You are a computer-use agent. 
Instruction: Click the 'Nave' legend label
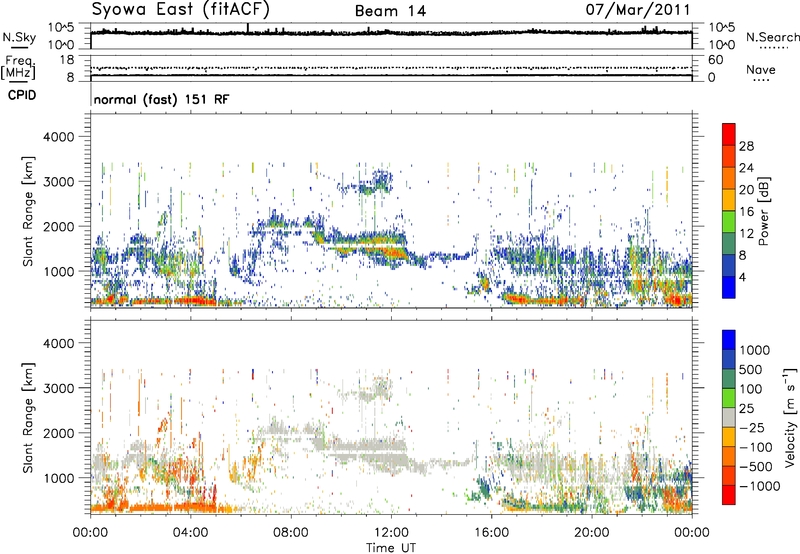click(x=761, y=69)
